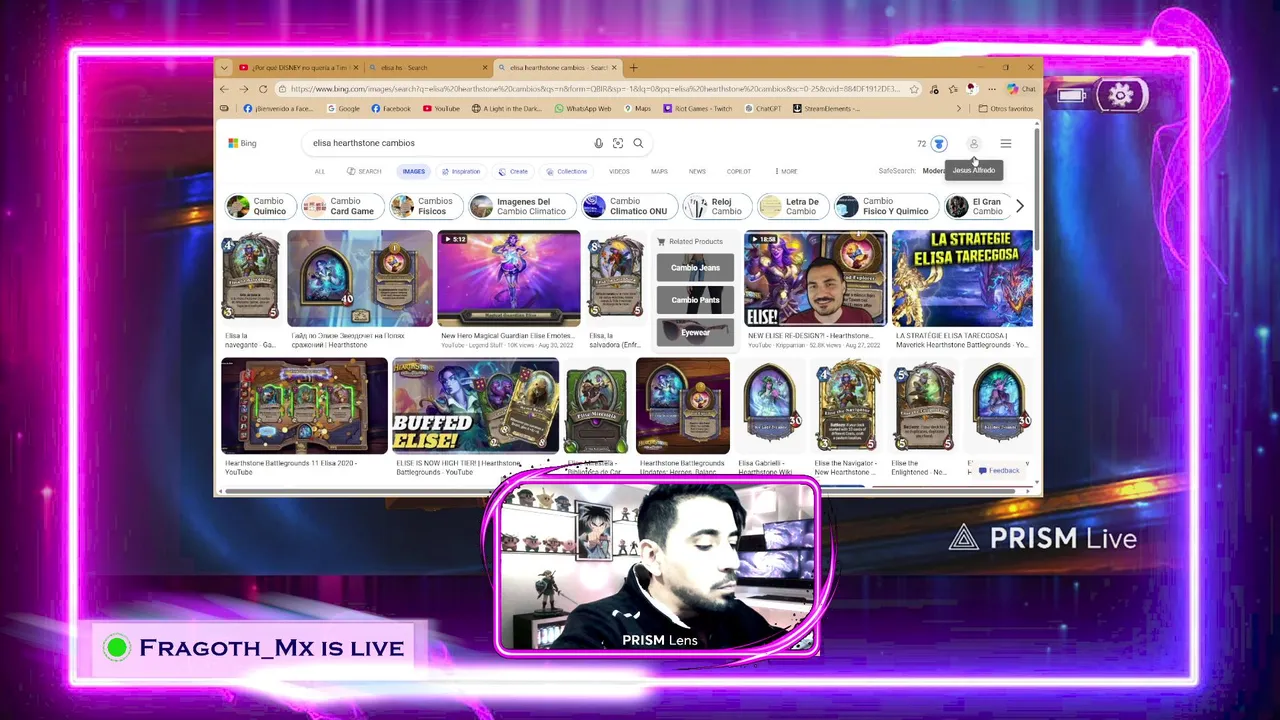Select the 'Cambio Quimico' suggestion chip
Viewport: 1280px width, 720px height.
[x=260, y=206]
